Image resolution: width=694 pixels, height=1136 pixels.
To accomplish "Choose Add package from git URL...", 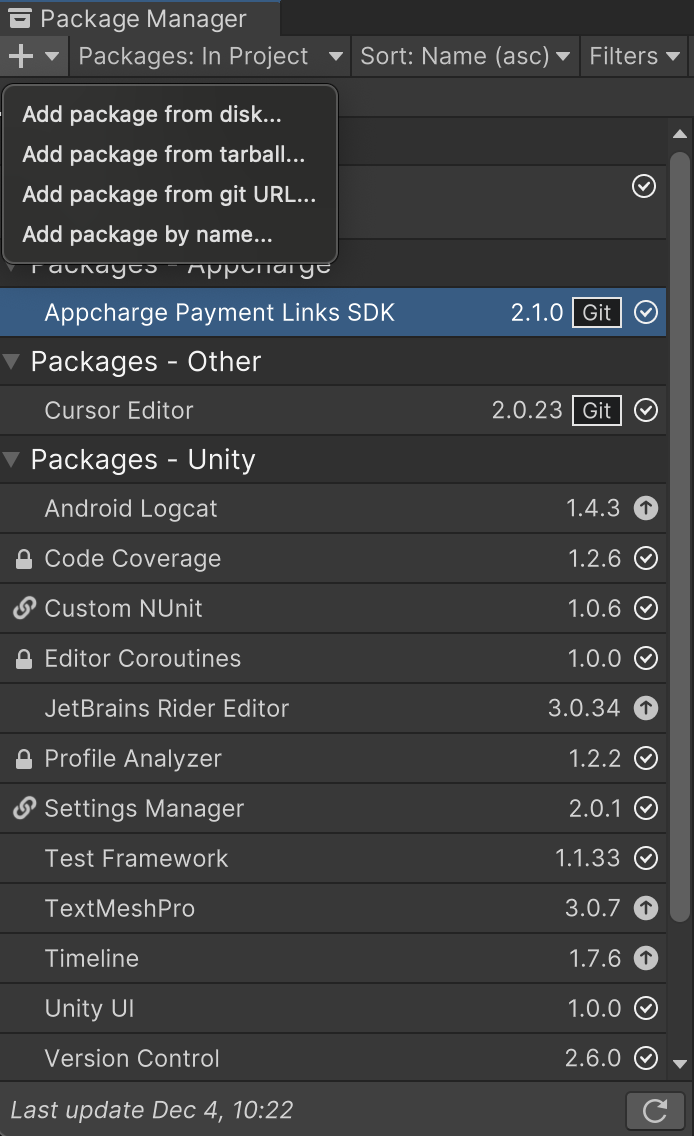I will click(170, 194).
